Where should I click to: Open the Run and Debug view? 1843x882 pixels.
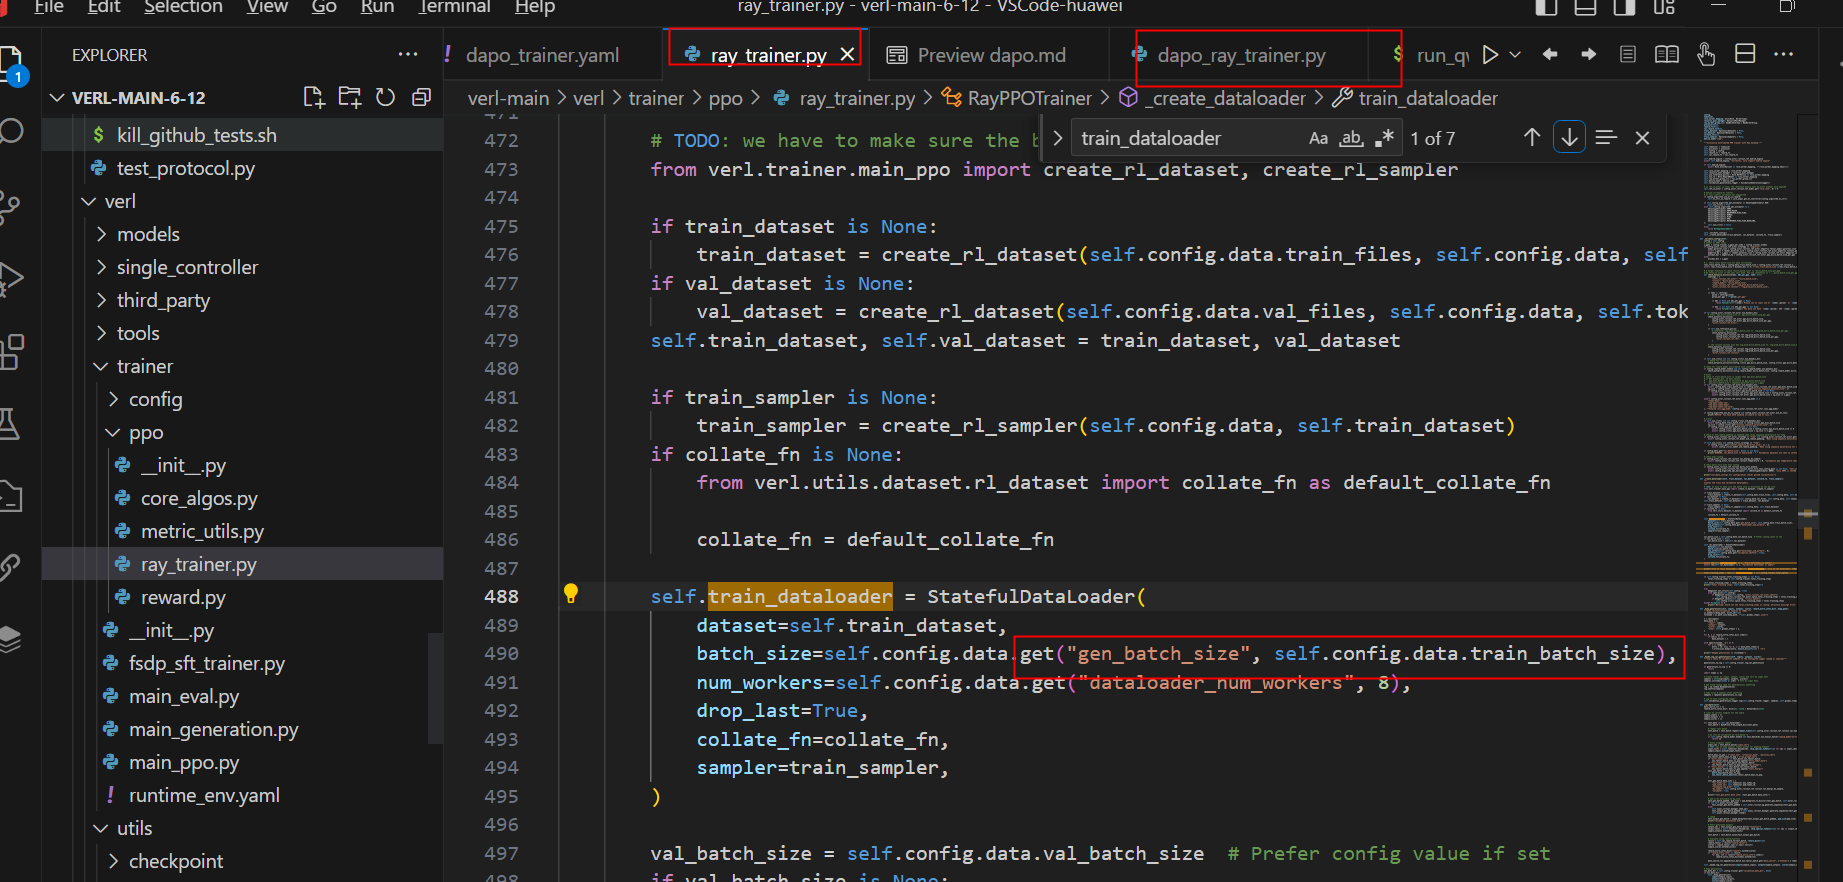tap(10, 278)
